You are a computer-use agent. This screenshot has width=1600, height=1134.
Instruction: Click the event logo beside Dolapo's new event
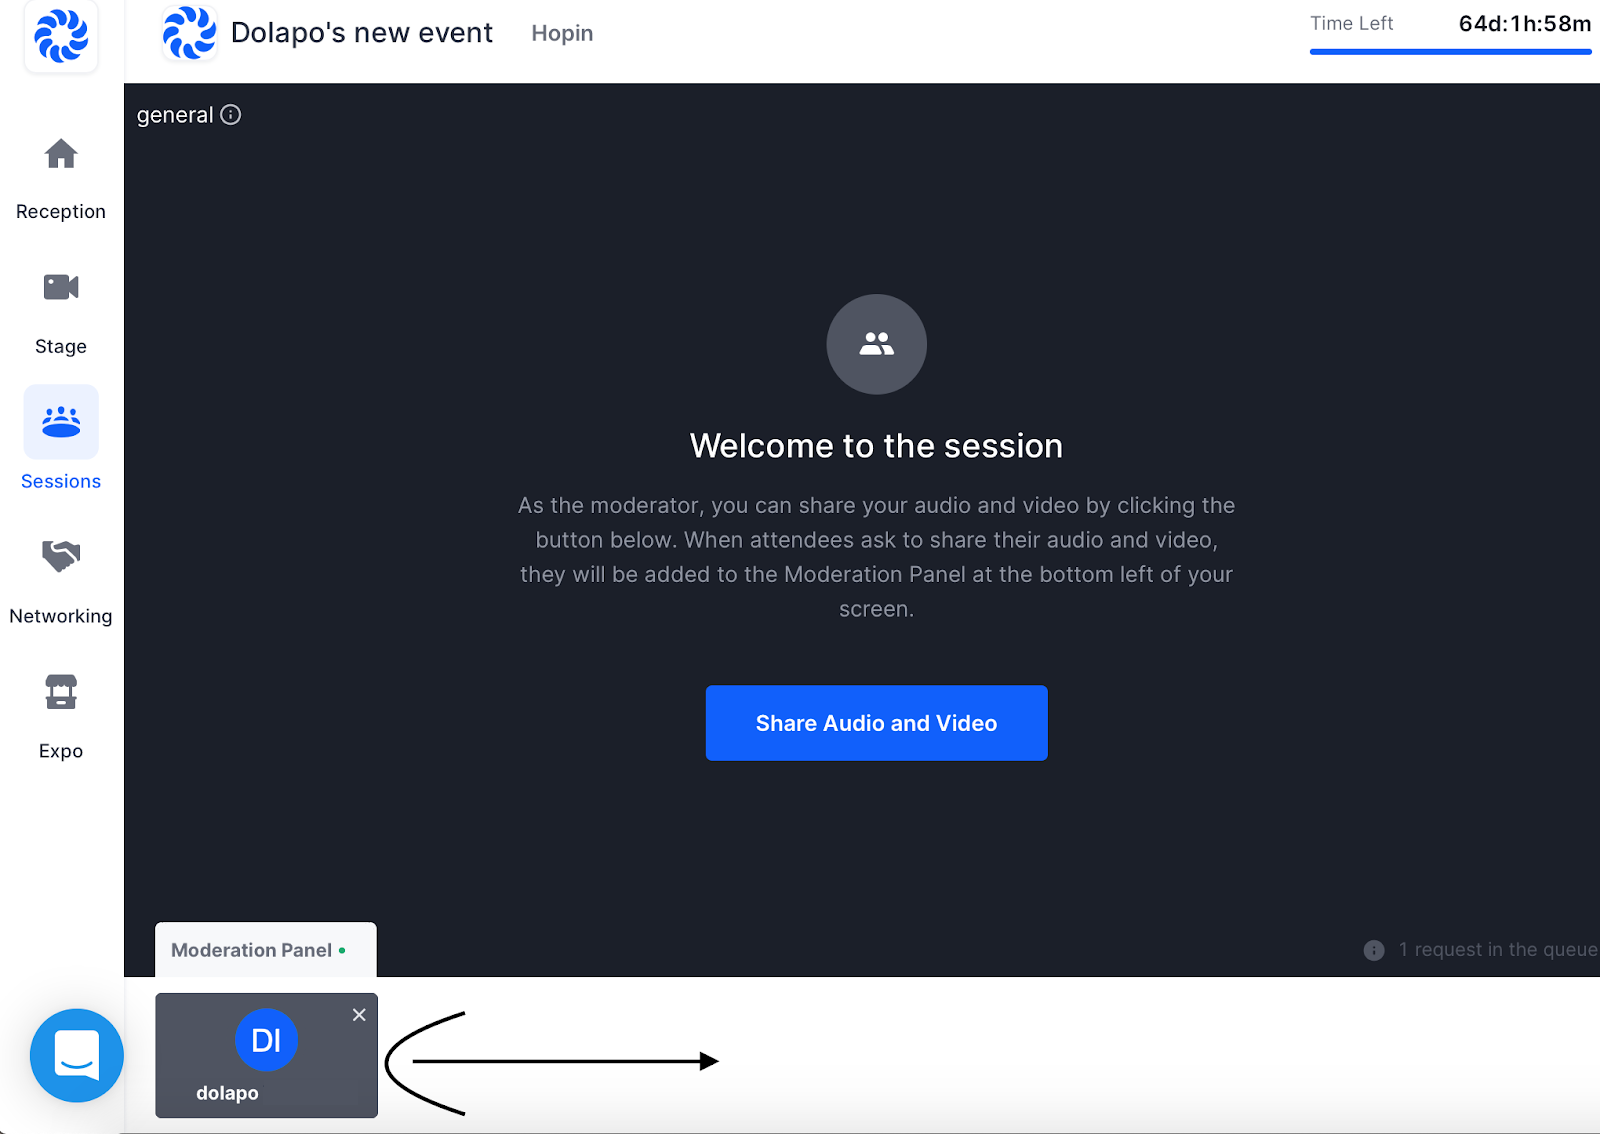pos(189,33)
